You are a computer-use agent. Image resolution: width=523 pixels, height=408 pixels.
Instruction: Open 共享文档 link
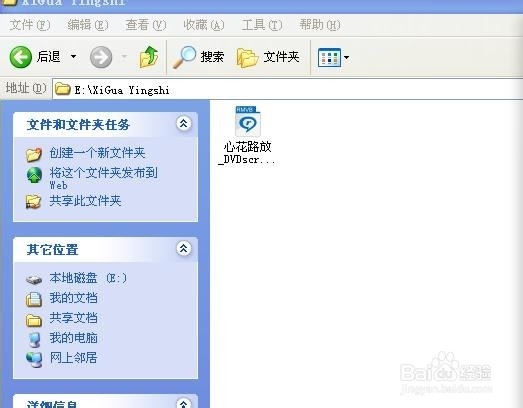73,318
